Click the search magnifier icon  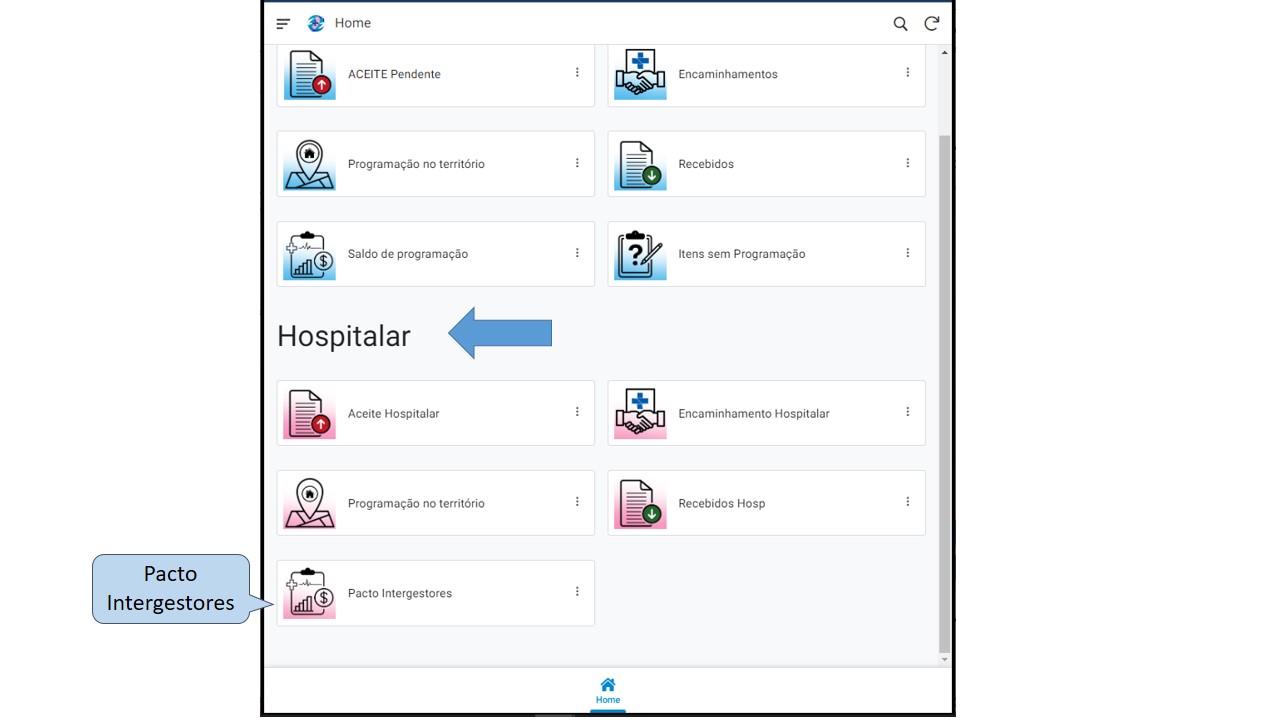tap(900, 24)
